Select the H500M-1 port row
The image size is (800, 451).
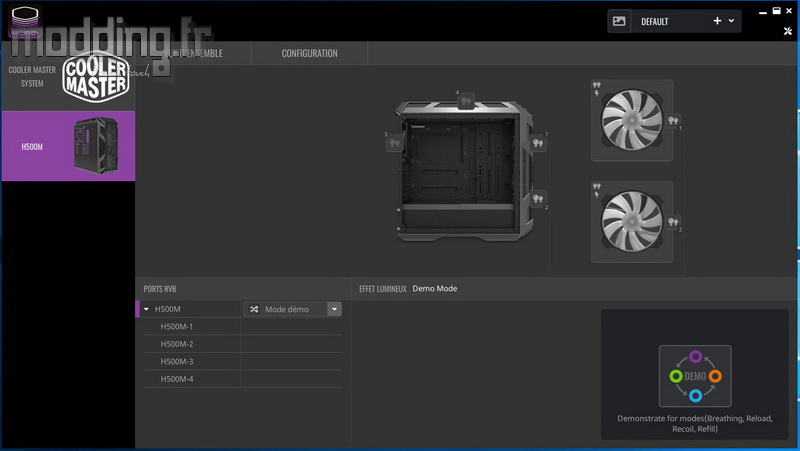[242, 327]
